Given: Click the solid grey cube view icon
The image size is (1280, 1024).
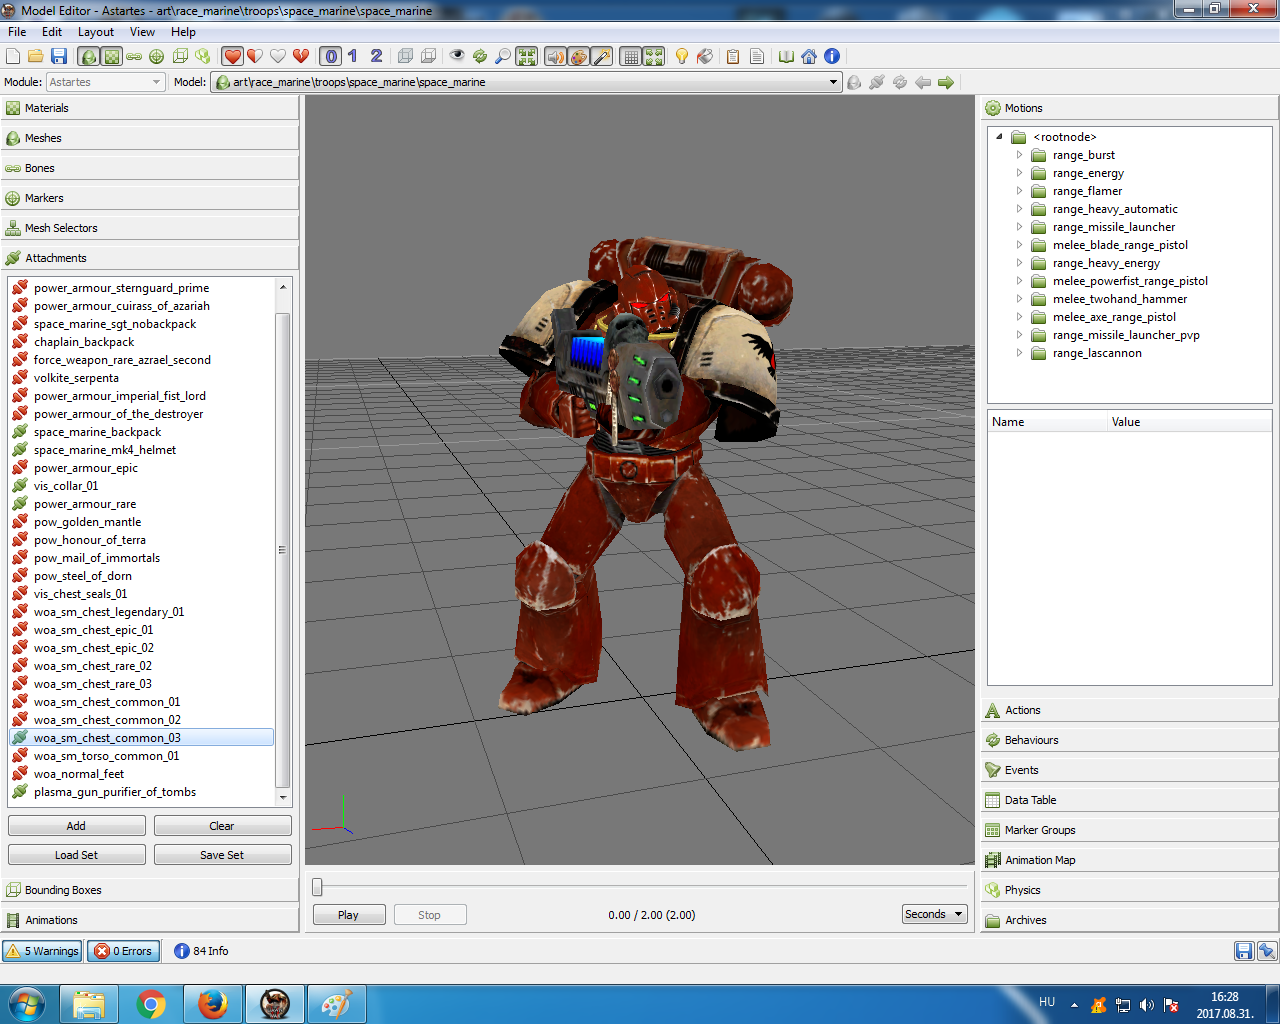Looking at the screenshot, I should click(x=405, y=57).
